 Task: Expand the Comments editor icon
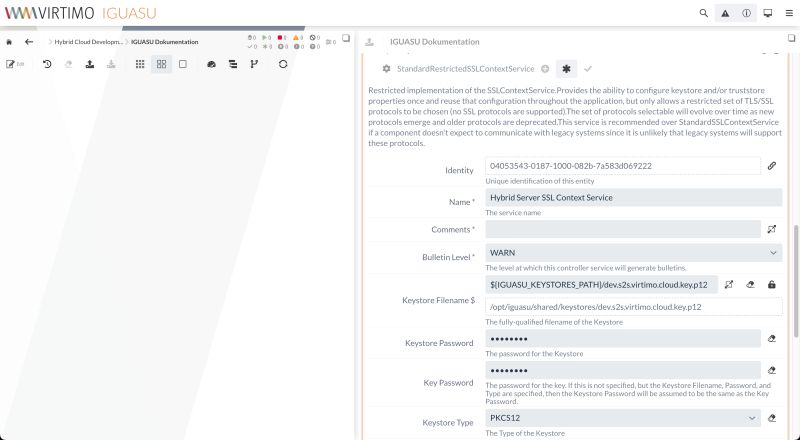pyautogui.click(x=772, y=229)
